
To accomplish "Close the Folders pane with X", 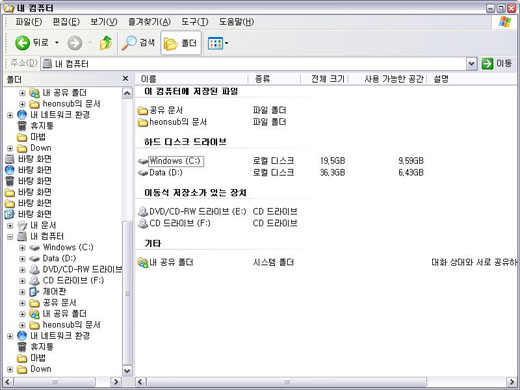I will tap(125, 78).
